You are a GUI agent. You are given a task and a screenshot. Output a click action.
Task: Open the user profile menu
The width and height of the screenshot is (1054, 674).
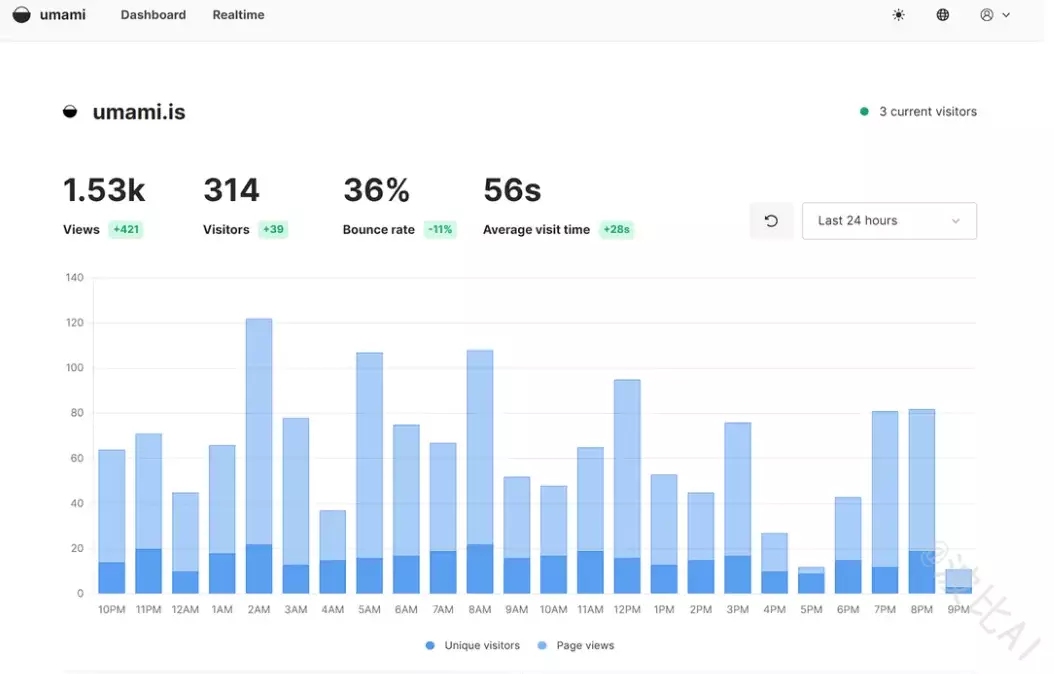click(x=995, y=15)
